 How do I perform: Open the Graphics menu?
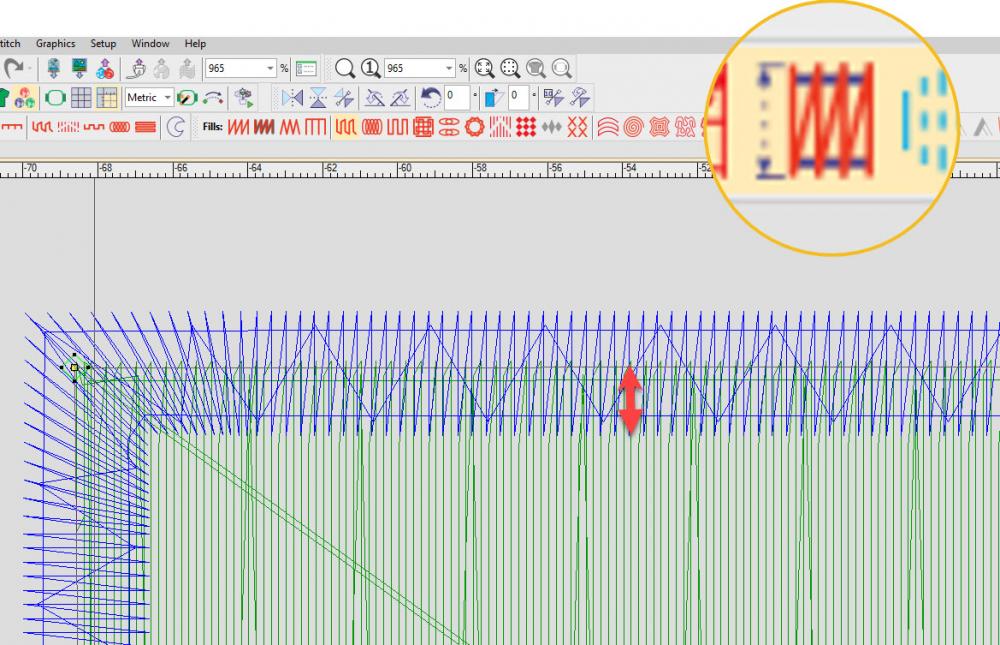[x=55, y=44]
